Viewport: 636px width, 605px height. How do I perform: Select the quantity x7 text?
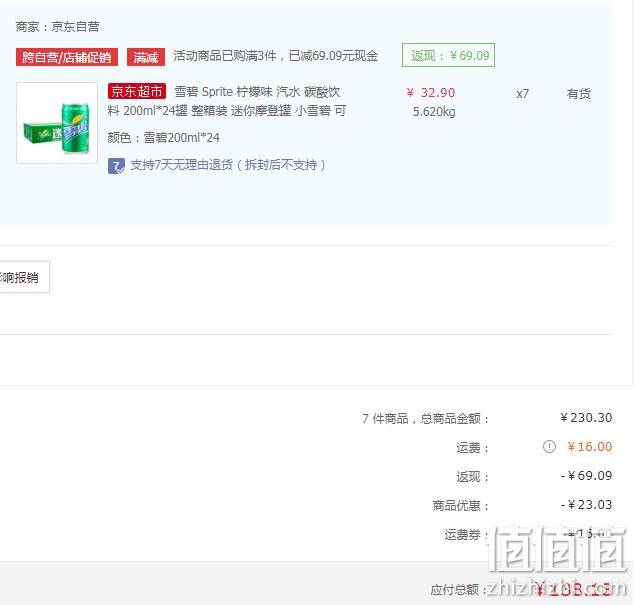point(522,94)
